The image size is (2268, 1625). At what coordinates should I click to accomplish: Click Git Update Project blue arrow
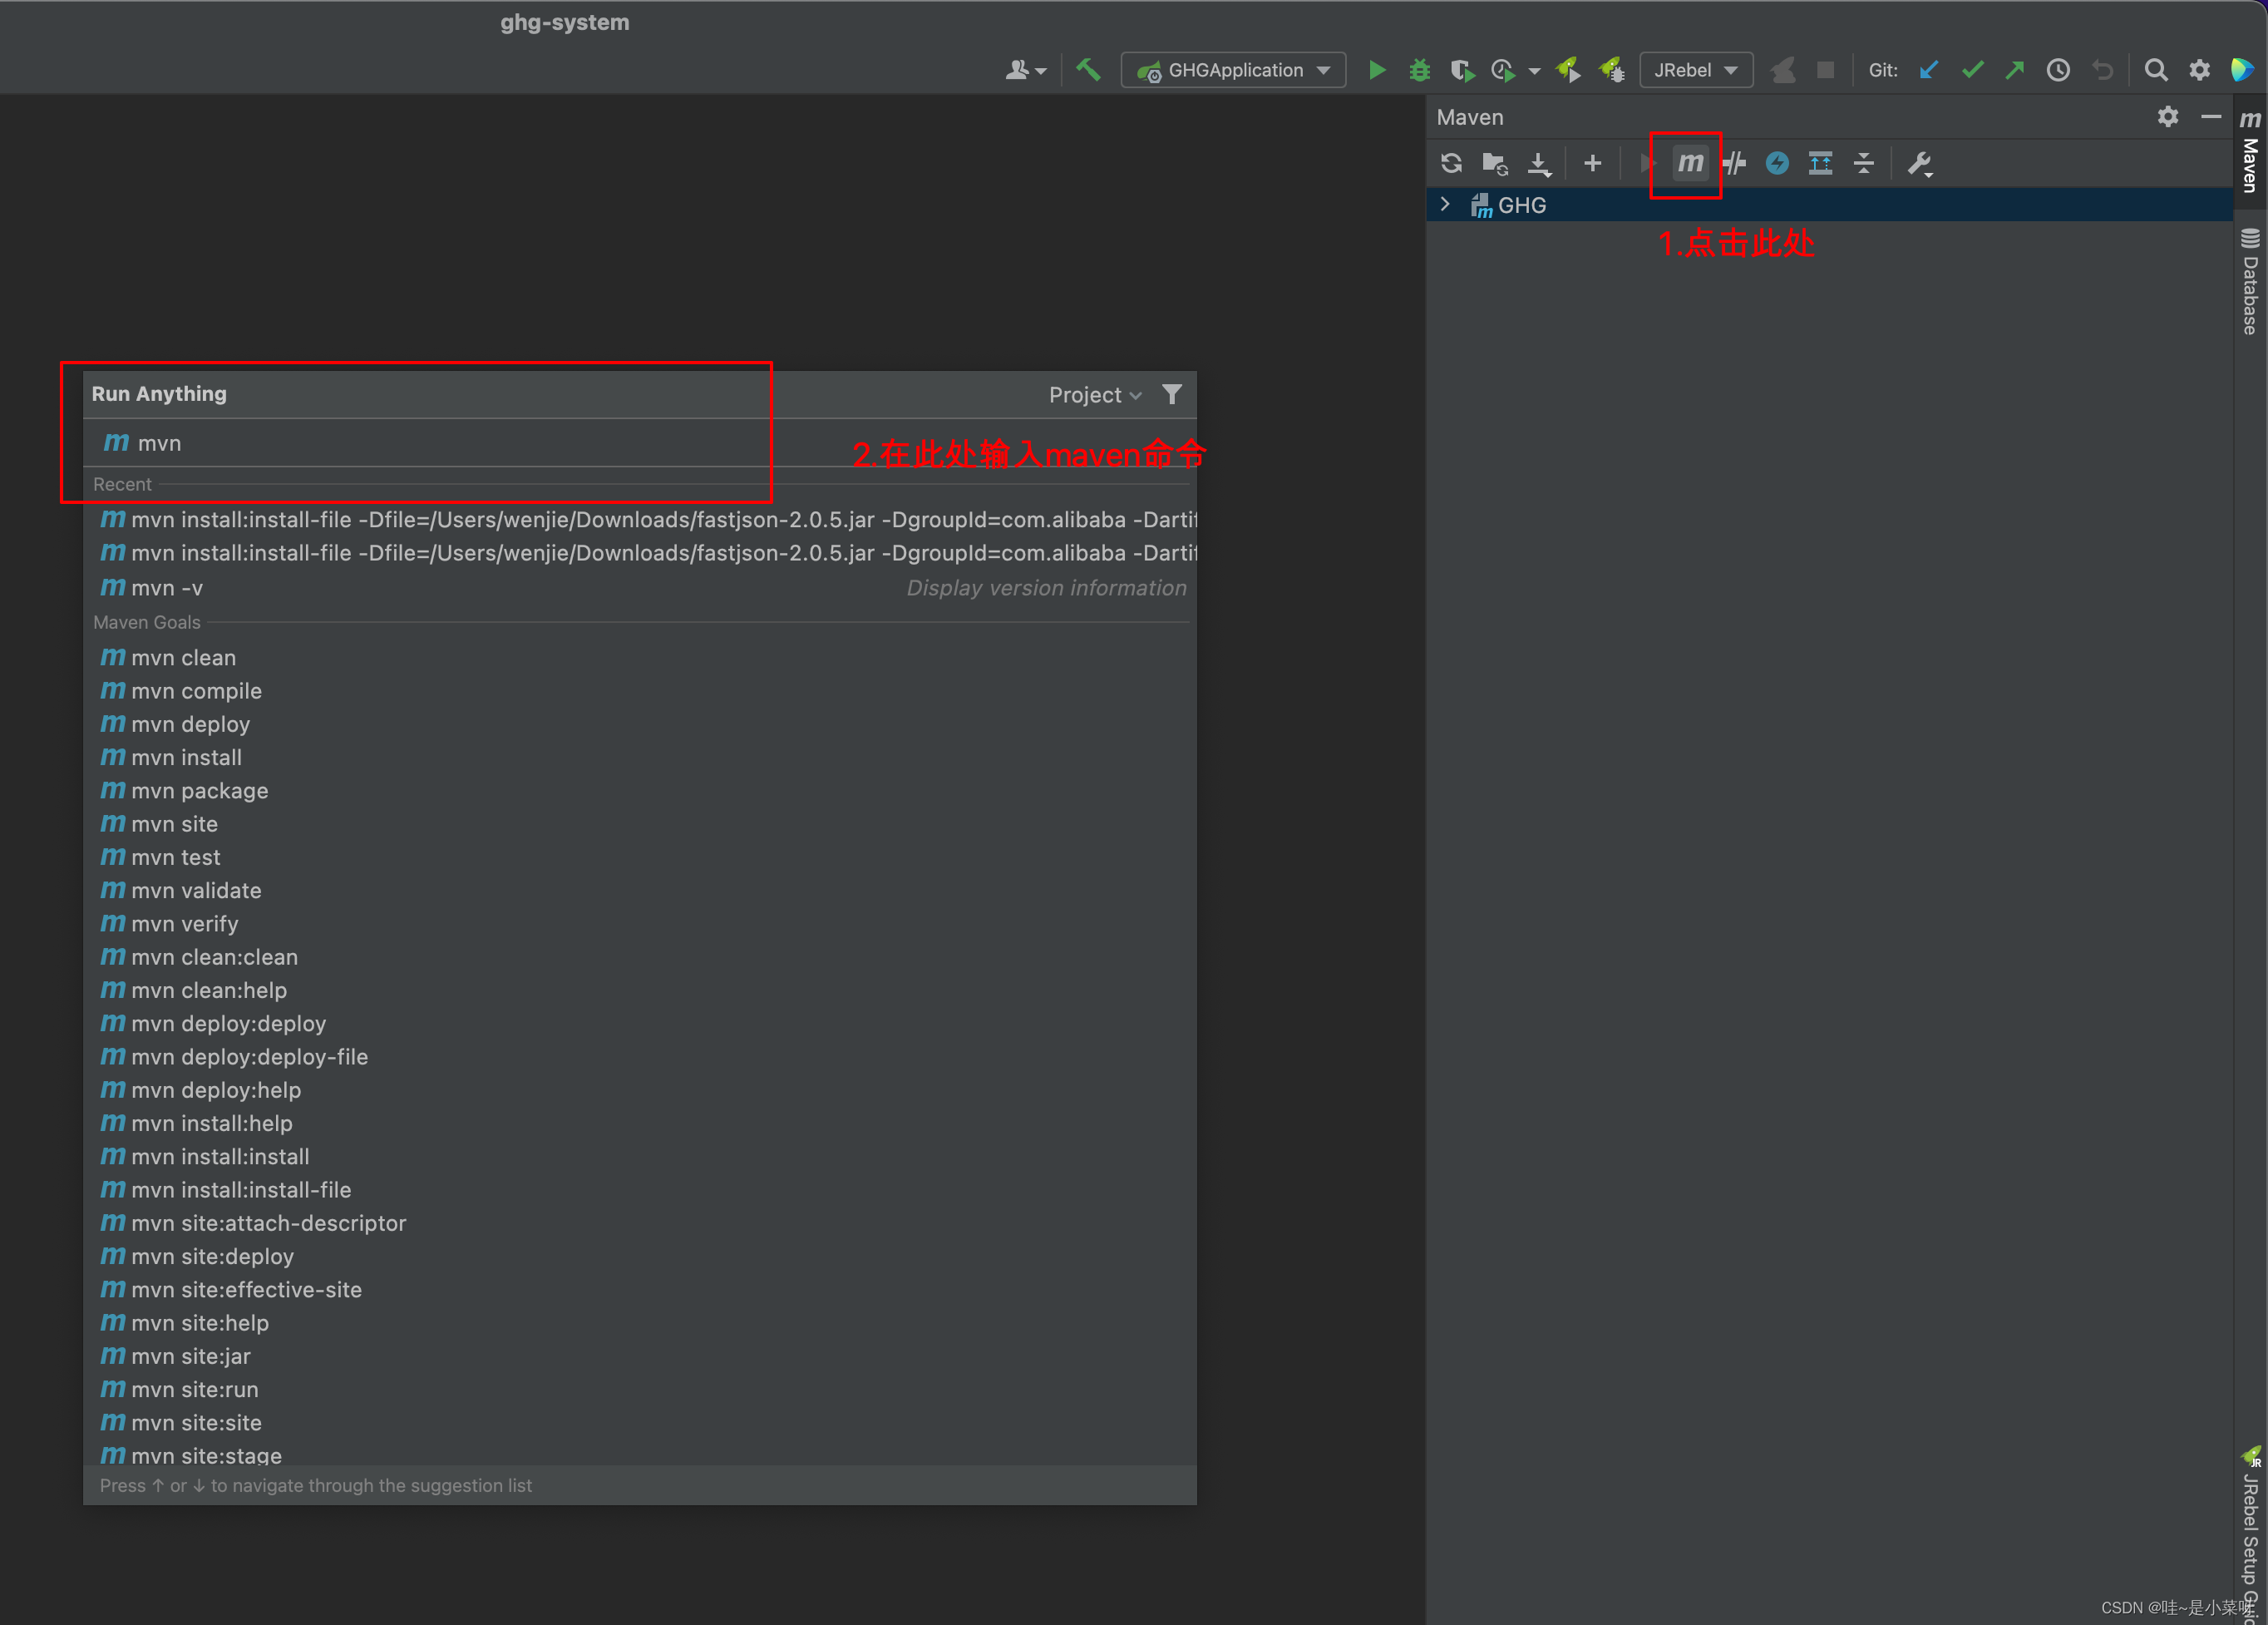pyautogui.click(x=1929, y=70)
